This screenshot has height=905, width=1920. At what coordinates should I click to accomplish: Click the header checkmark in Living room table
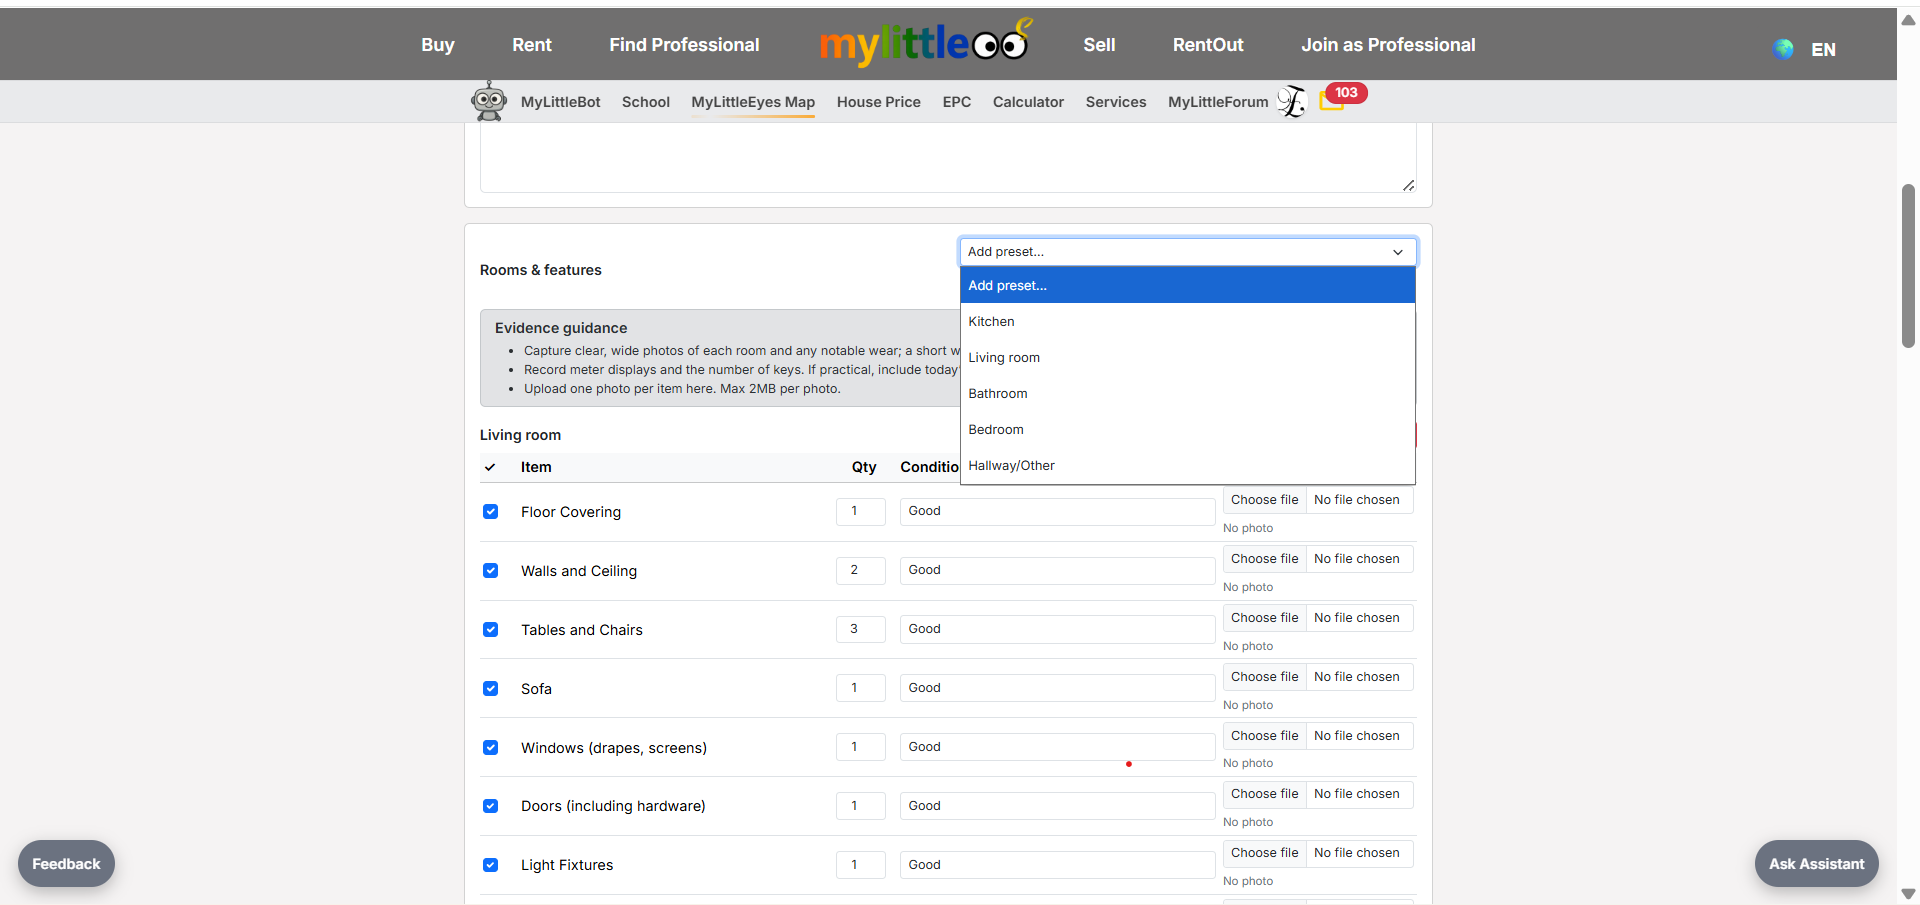[x=490, y=467]
